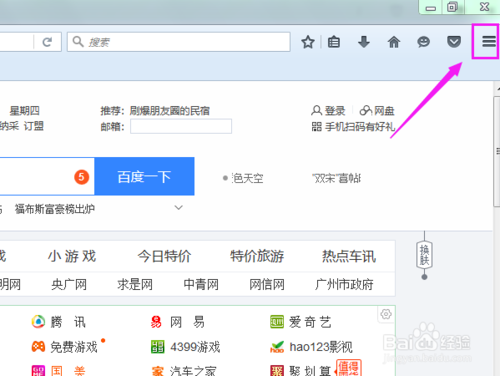Open 央广网 link

pyautogui.click(x=69, y=284)
